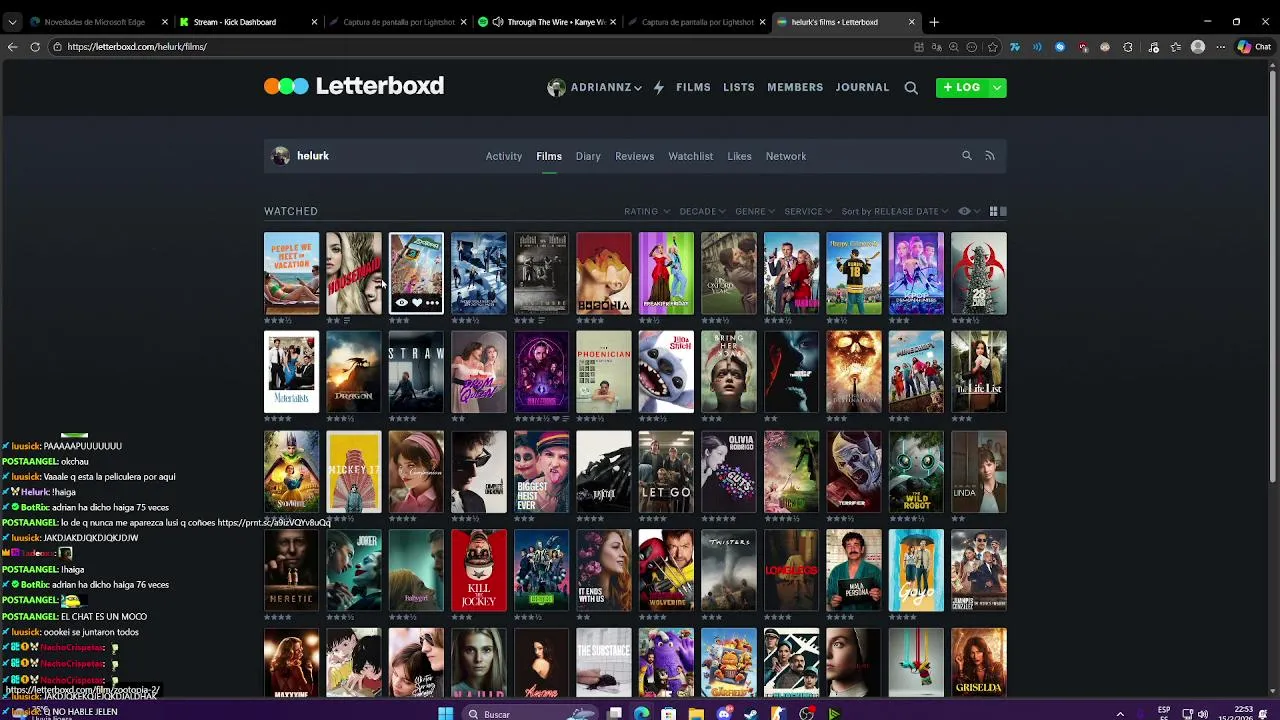Toggle watched eye icon on Zootopia poster

pyautogui.click(x=401, y=303)
